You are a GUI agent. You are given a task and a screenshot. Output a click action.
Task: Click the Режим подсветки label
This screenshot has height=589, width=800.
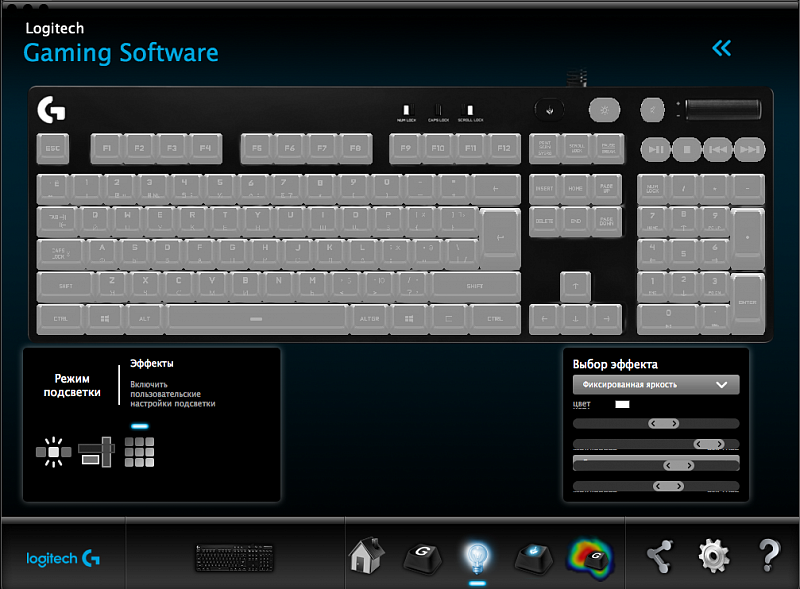[72, 385]
